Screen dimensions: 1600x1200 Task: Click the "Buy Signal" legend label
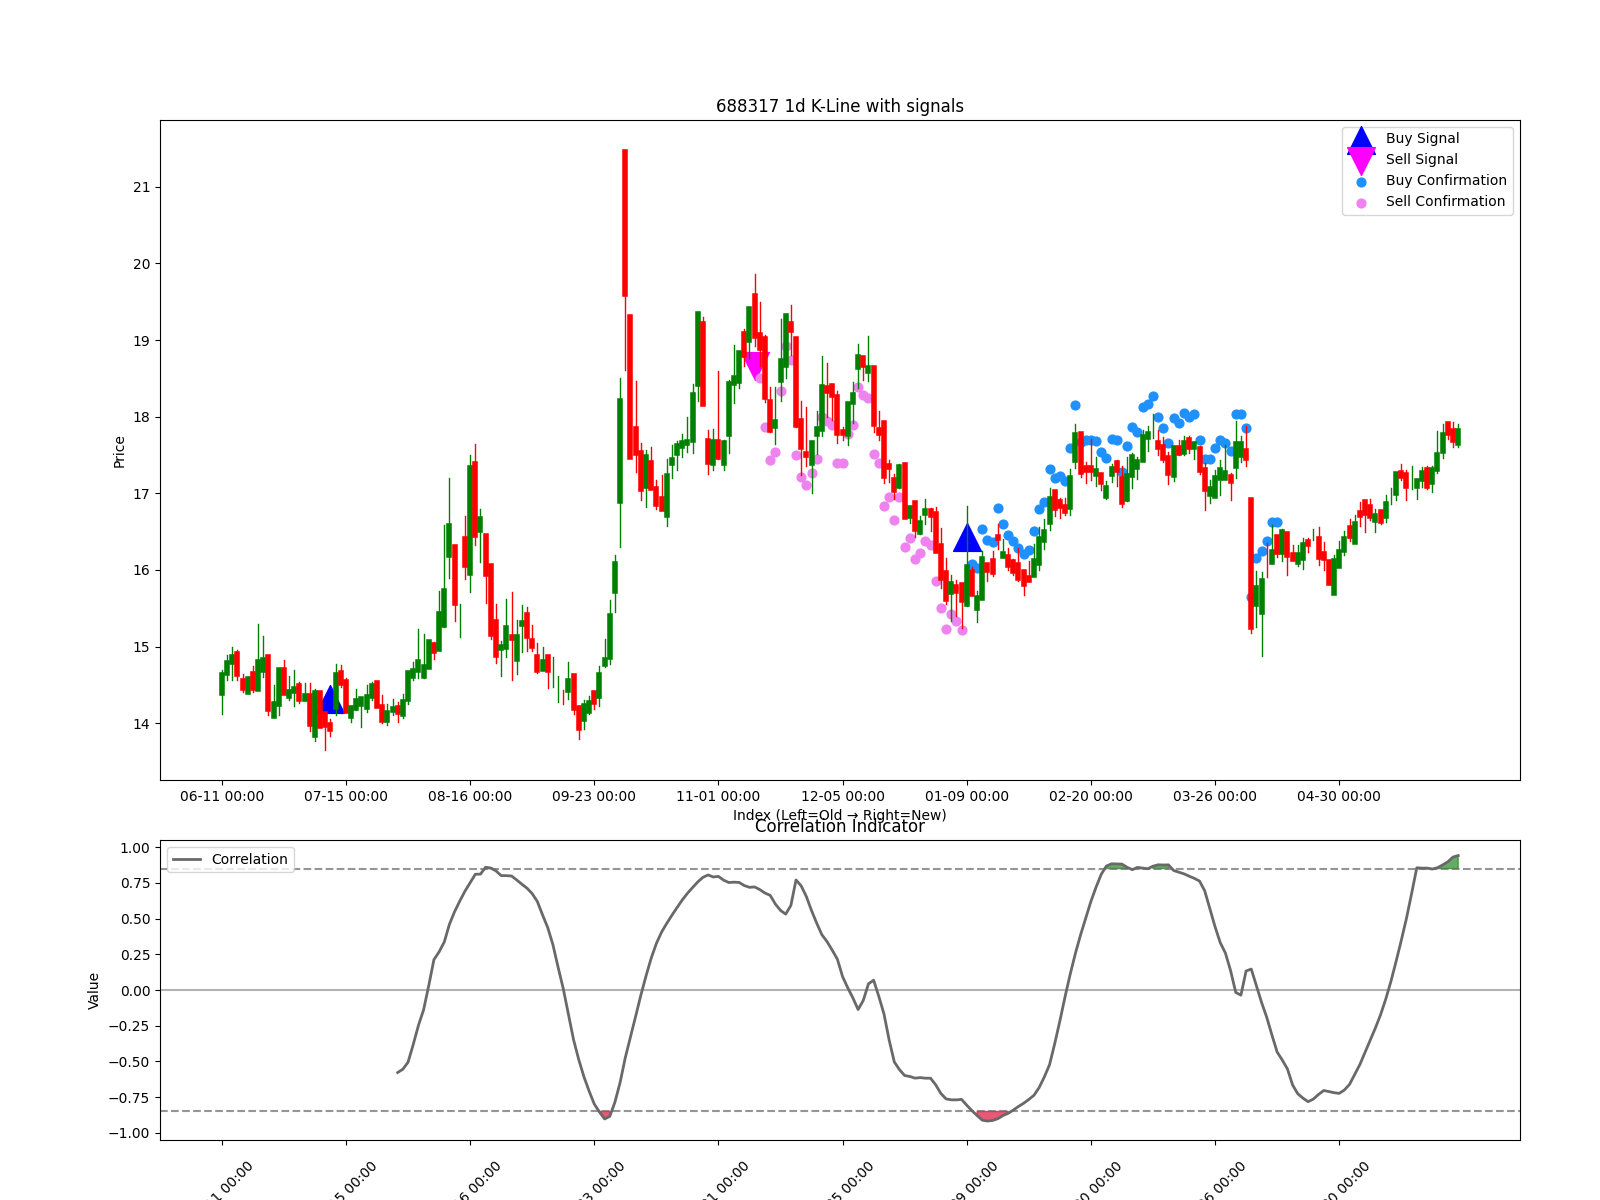tap(1422, 138)
